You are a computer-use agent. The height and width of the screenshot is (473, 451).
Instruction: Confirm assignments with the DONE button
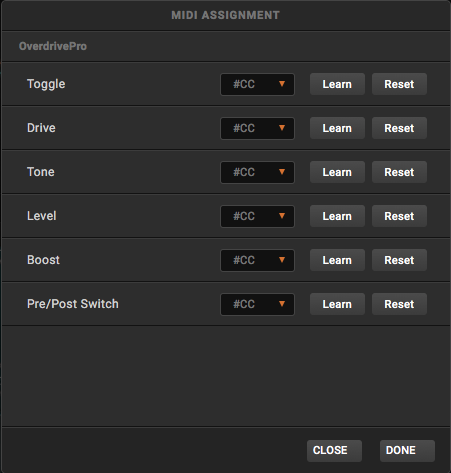pyautogui.click(x=407, y=451)
